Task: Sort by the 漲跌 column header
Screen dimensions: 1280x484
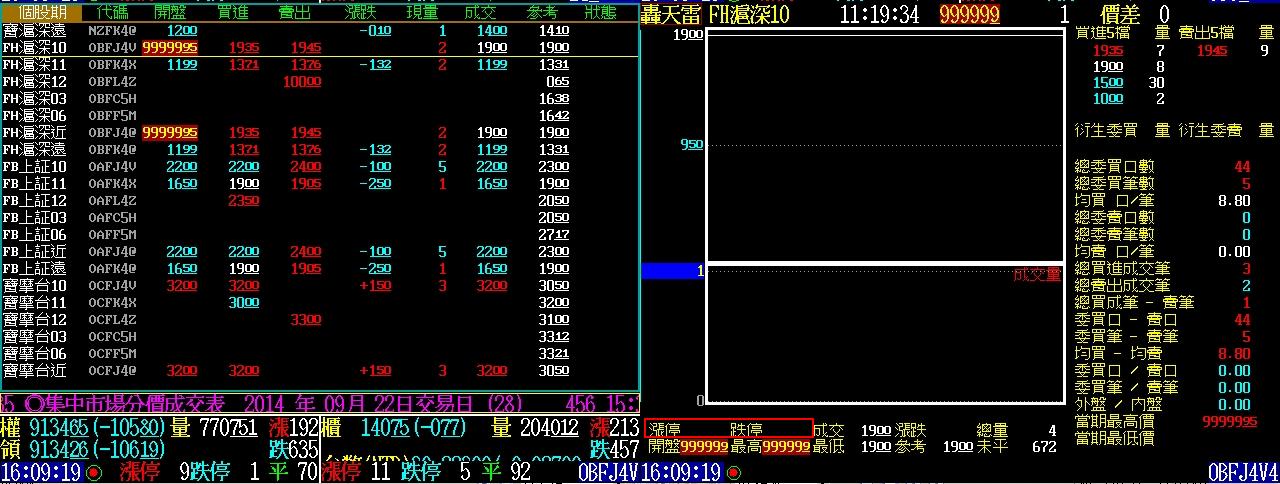Action: click(x=360, y=13)
